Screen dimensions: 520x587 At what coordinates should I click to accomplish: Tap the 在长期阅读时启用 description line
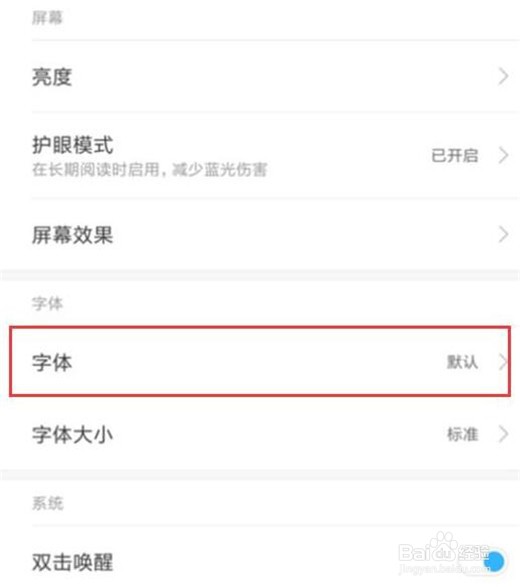click(x=149, y=170)
